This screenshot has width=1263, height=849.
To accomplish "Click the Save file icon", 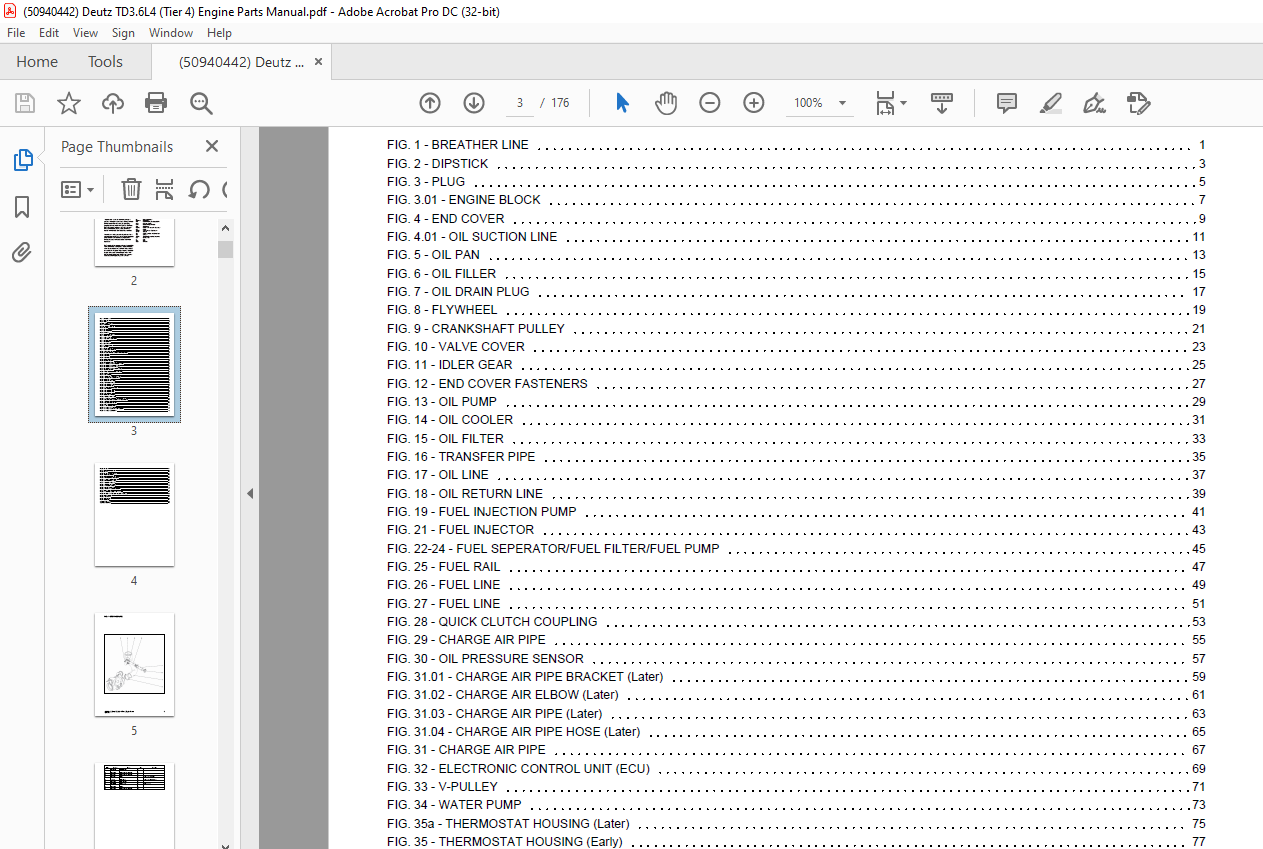I will 25,103.
